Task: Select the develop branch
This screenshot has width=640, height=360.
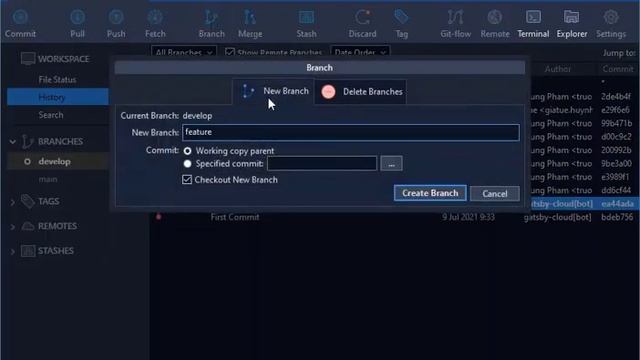Action: click(x=58, y=162)
